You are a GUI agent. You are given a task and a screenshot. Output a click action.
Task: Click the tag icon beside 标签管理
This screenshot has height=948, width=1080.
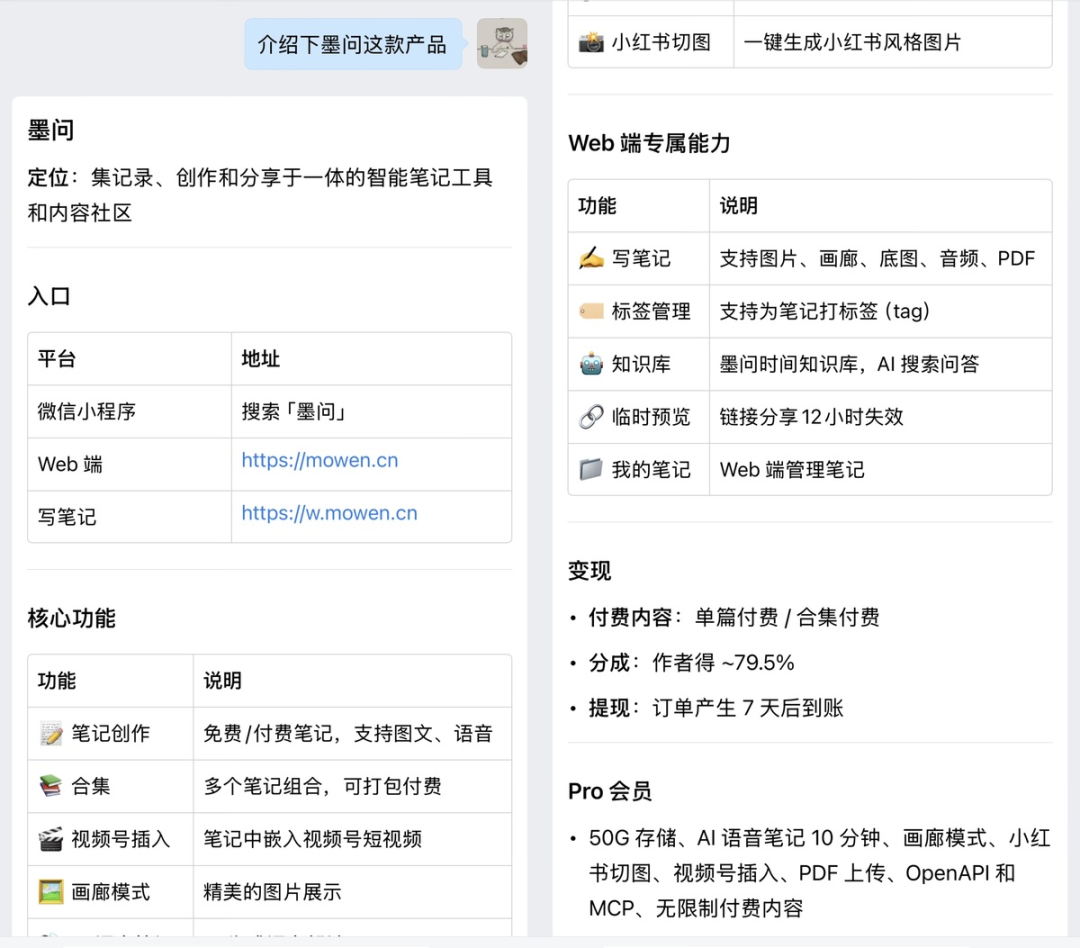tap(591, 311)
